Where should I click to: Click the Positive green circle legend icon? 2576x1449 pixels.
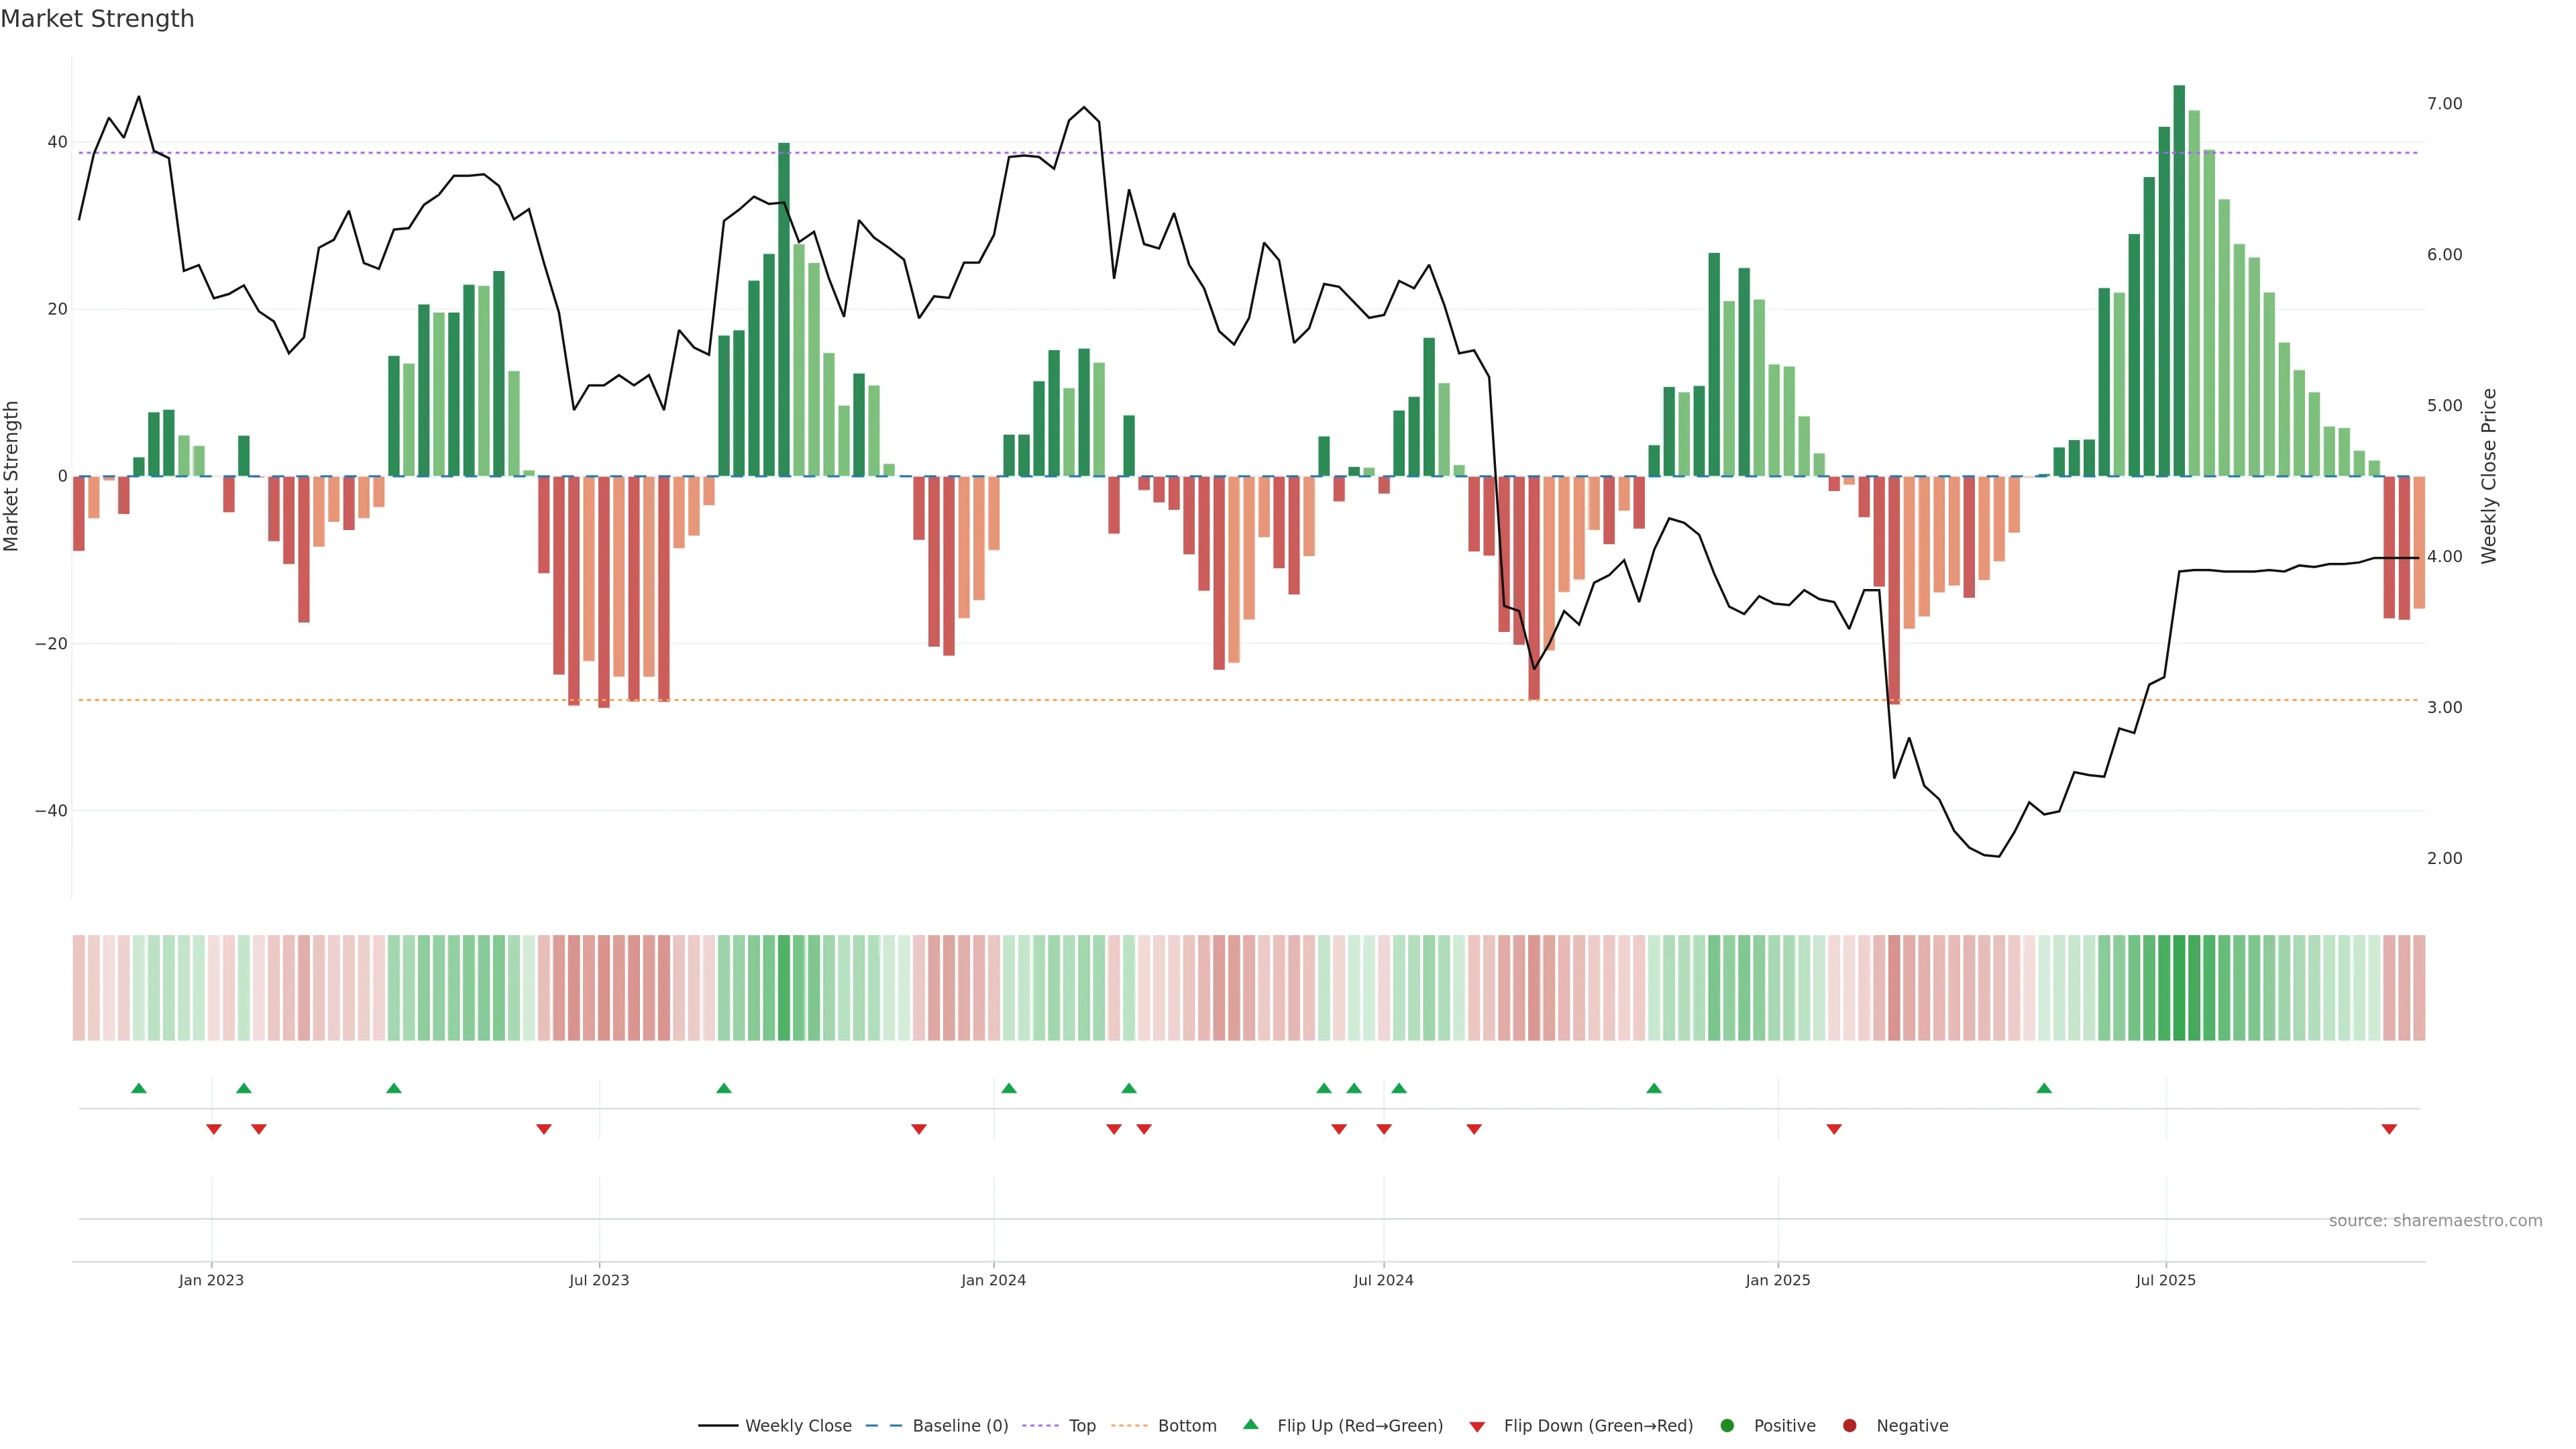click(x=1727, y=1426)
